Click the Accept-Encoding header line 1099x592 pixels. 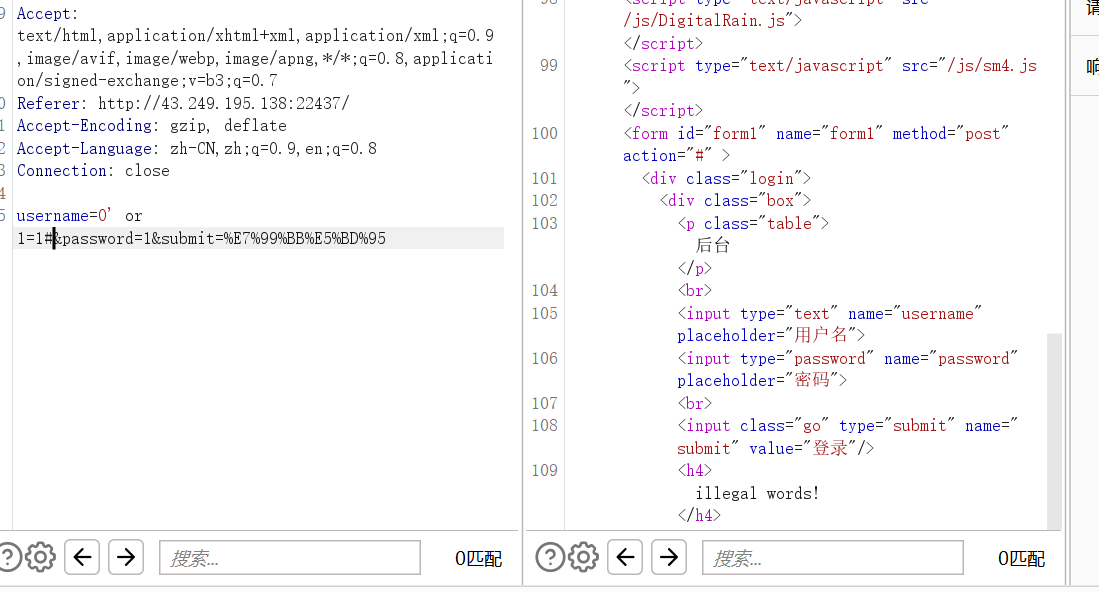click(x=151, y=126)
